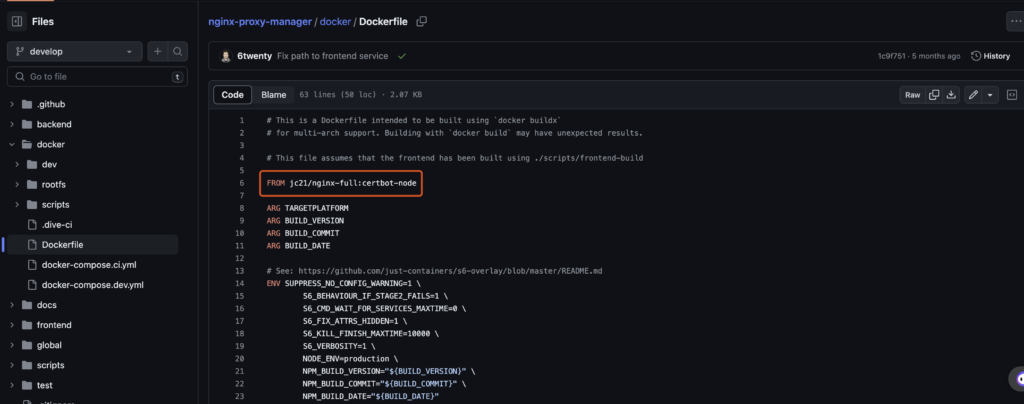Screen dimensions: 1024x404
Task: Click the backend folder icon
Action: [x=27, y=124]
